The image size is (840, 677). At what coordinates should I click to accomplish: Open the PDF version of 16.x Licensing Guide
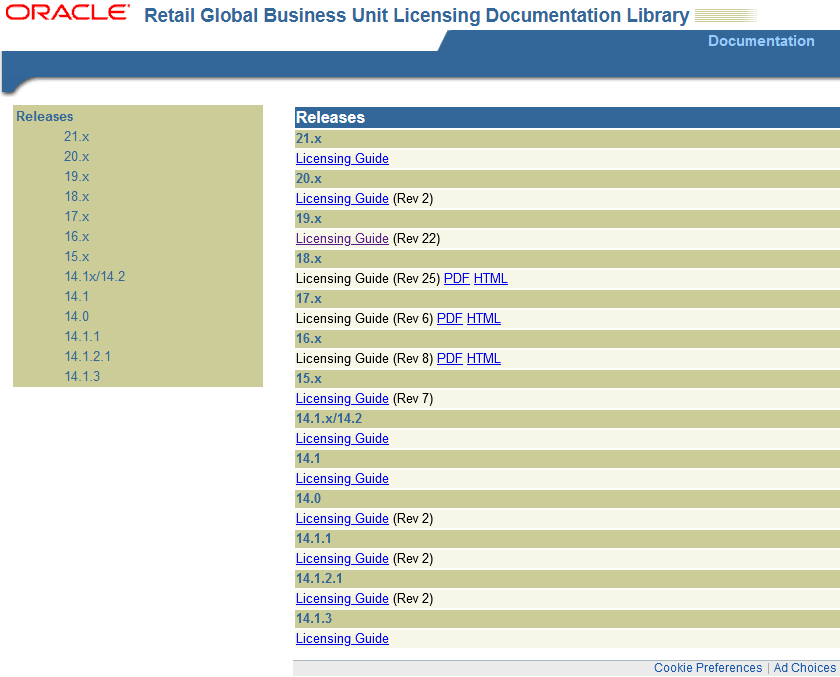tap(449, 358)
